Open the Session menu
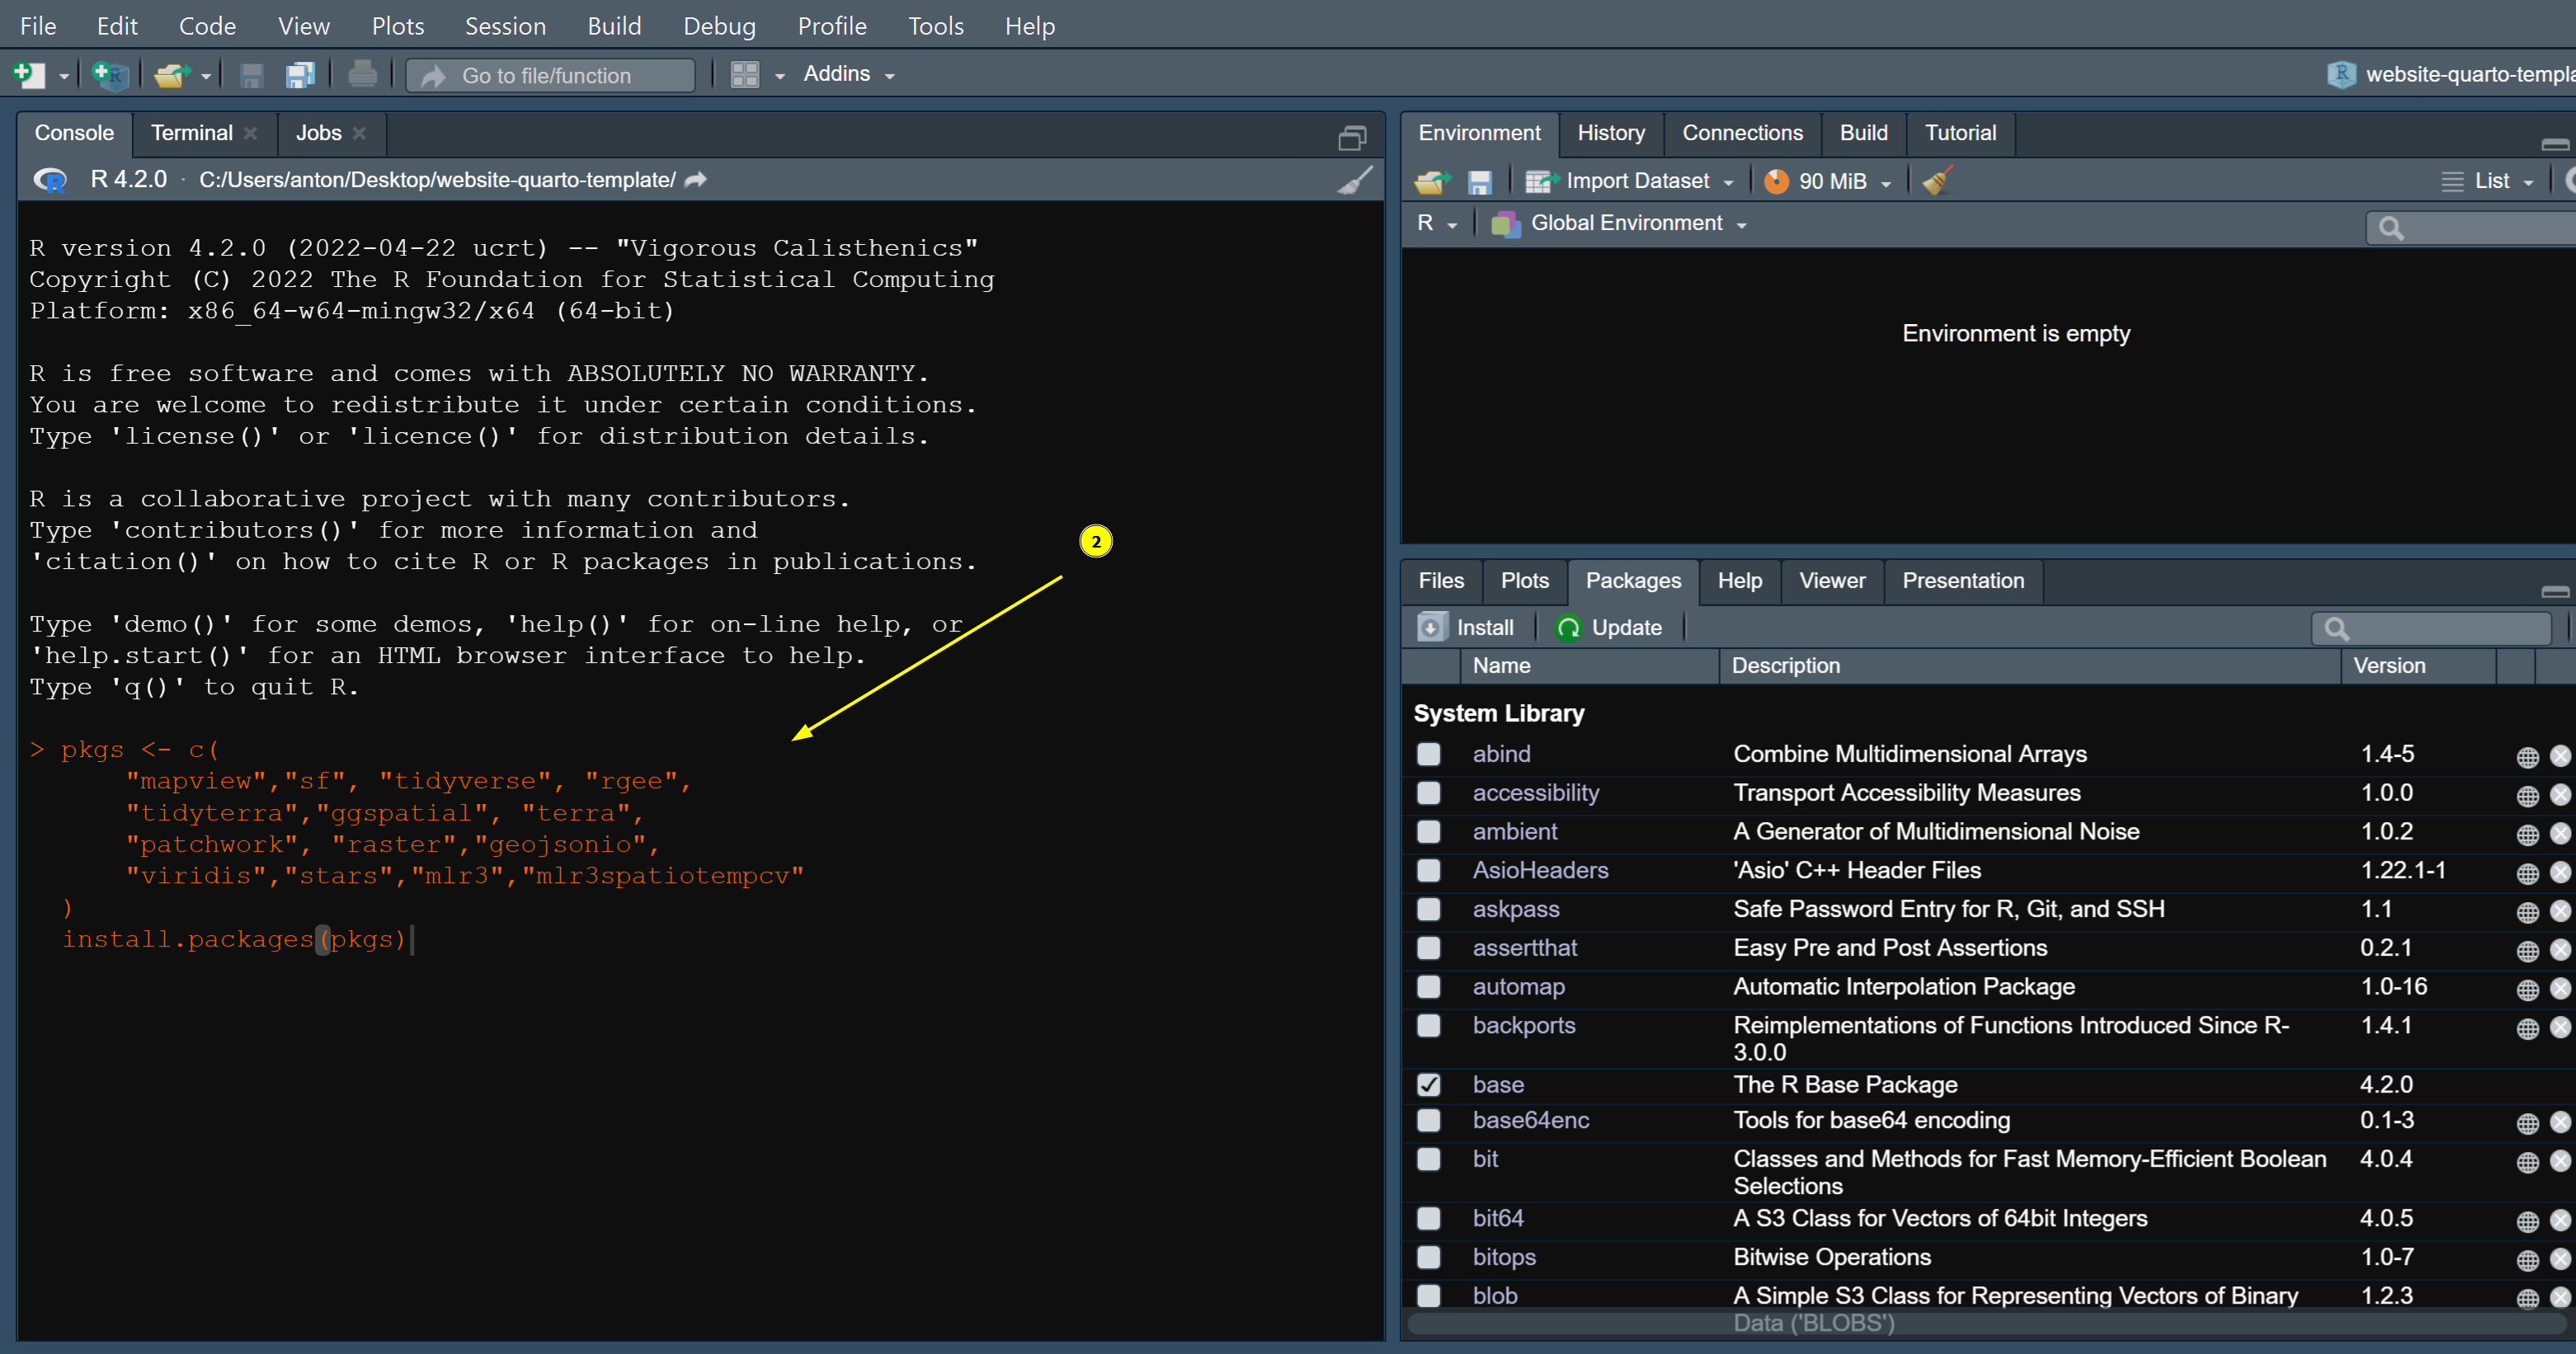Viewport: 2576px width, 1354px height. coord(505,26)
